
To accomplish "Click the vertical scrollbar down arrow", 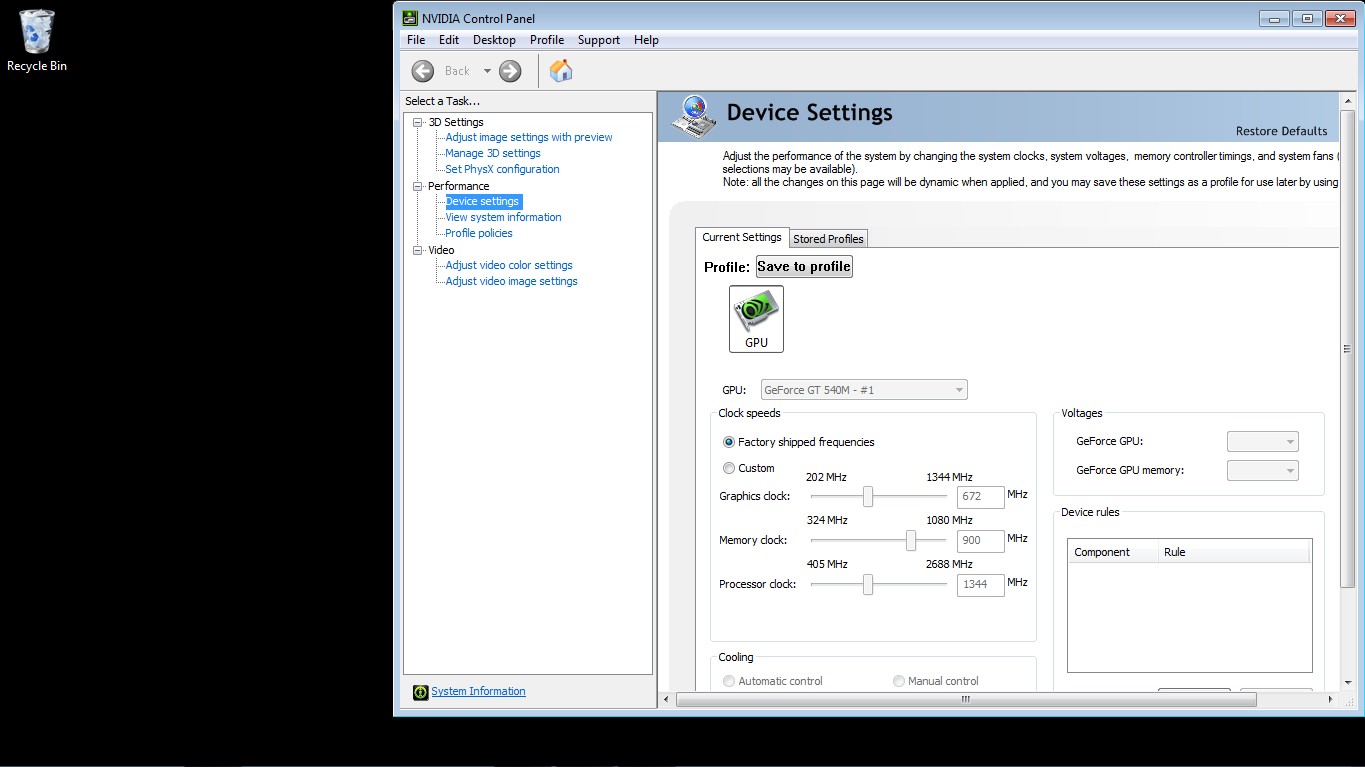I will click(1347, 683).
